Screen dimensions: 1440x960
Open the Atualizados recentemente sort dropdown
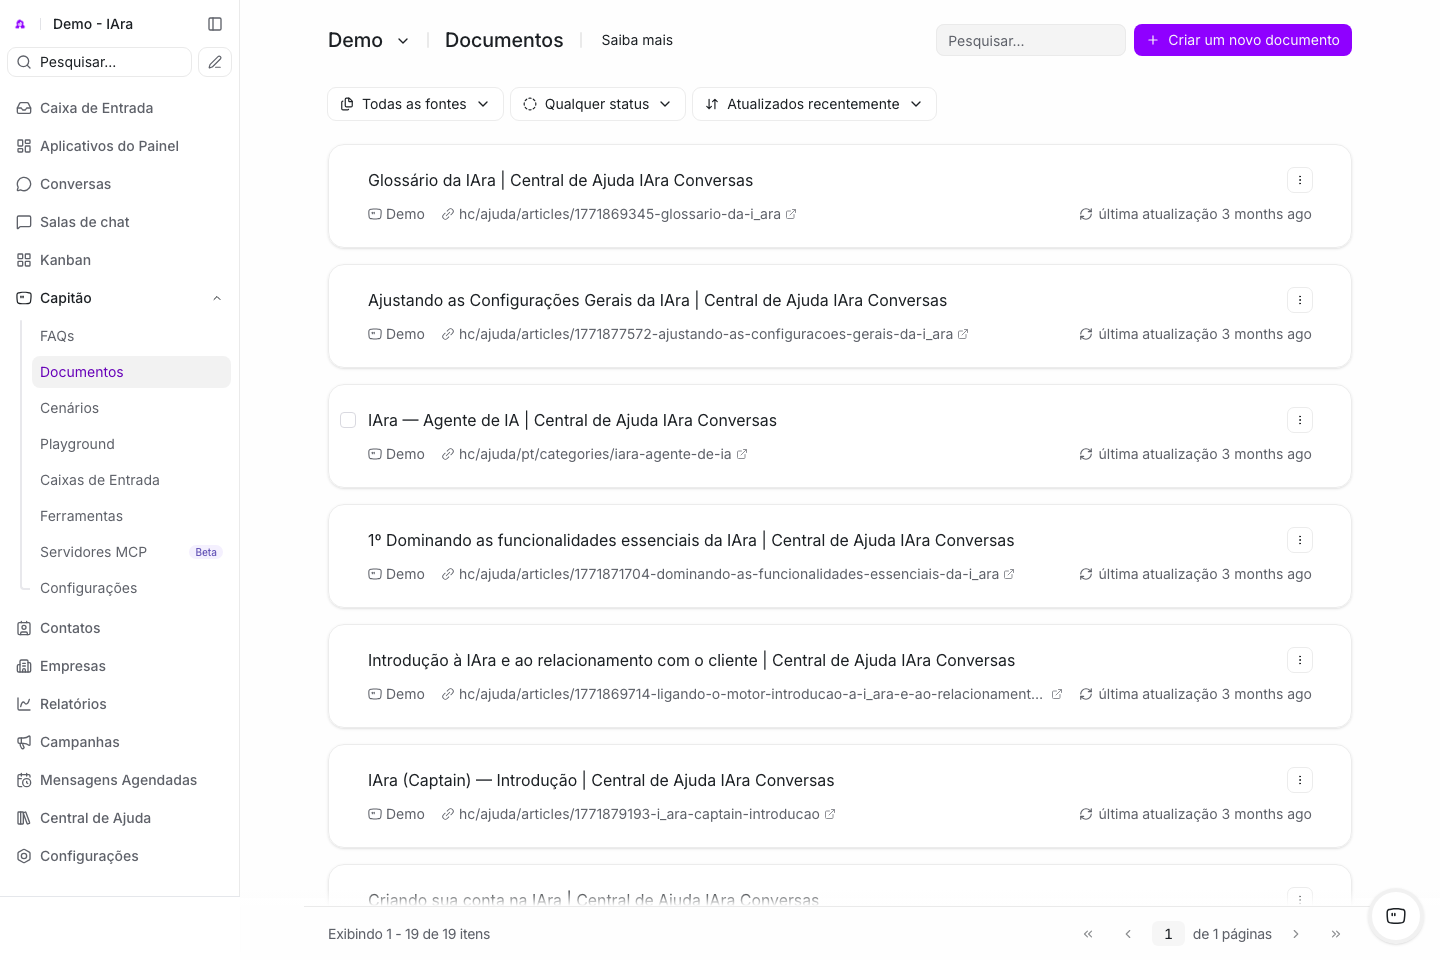click(x=814, y=104)
